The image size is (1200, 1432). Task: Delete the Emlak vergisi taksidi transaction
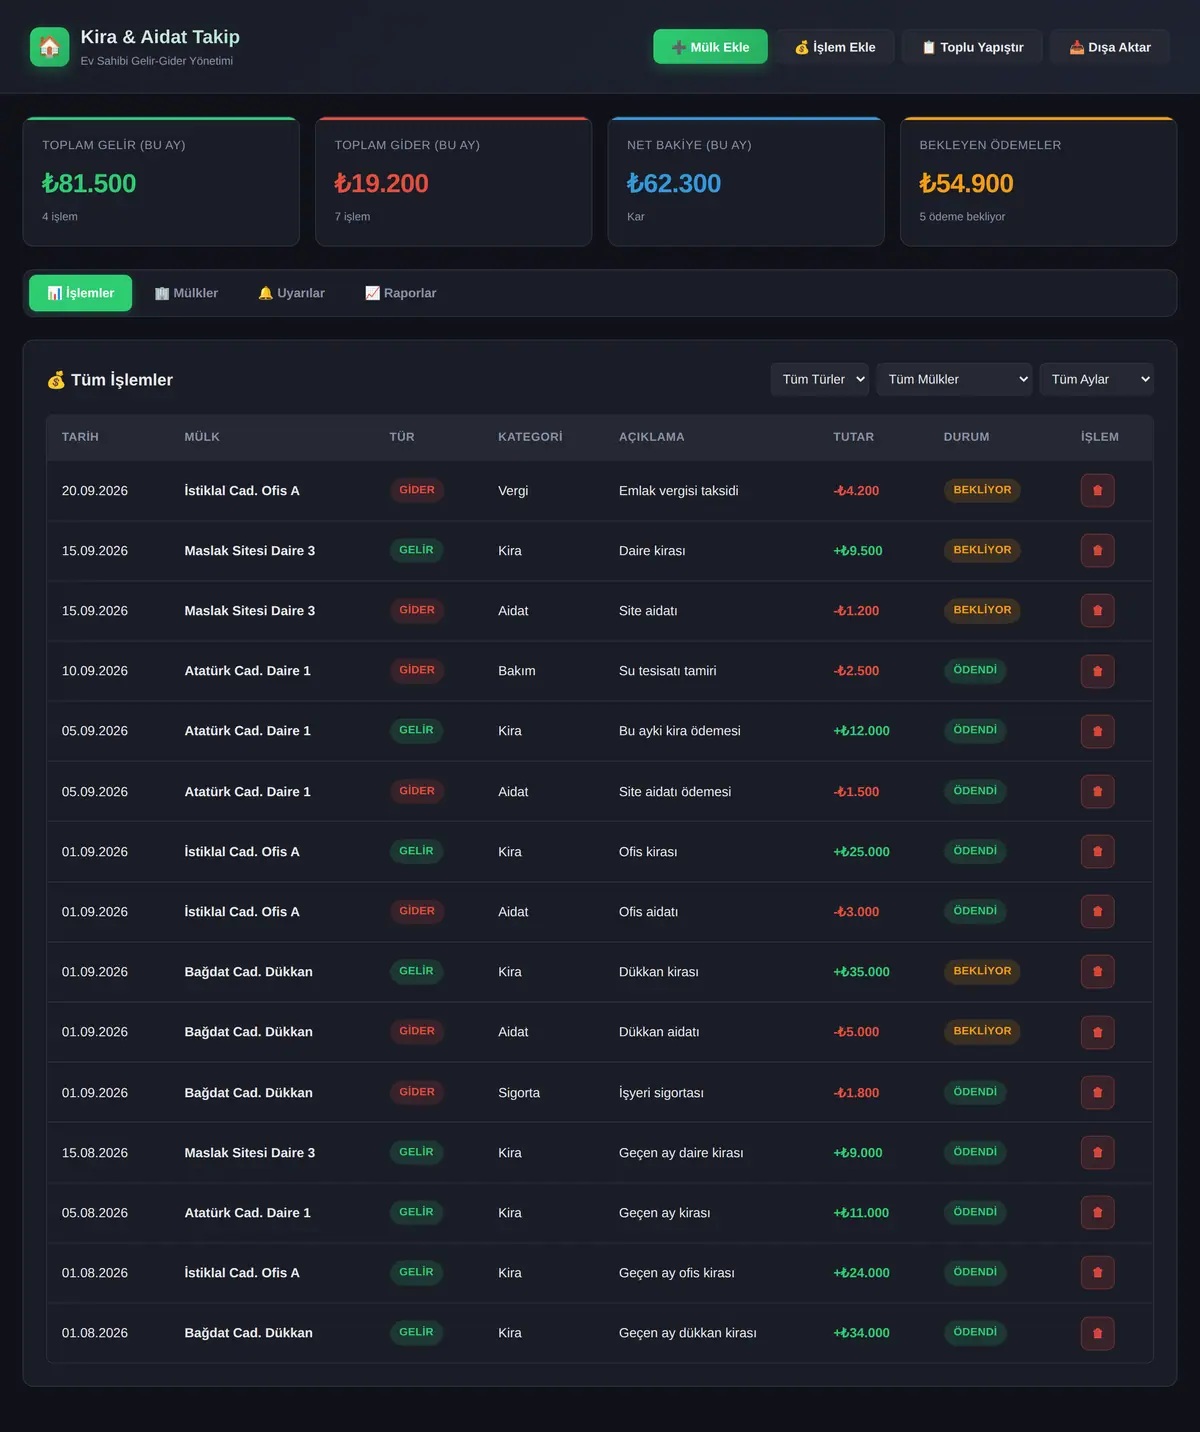tap(1097, 490)
